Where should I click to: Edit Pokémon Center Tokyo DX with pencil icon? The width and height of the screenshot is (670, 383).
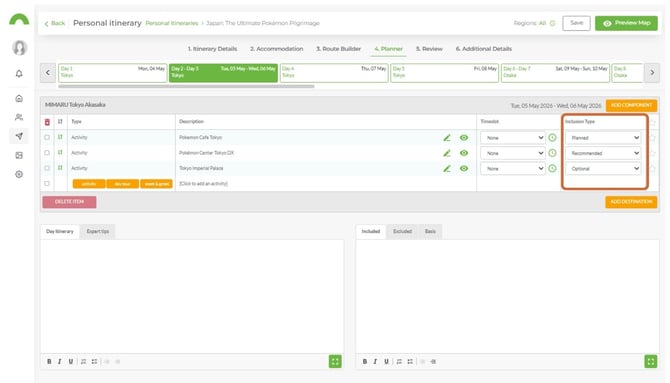(447, 153)
